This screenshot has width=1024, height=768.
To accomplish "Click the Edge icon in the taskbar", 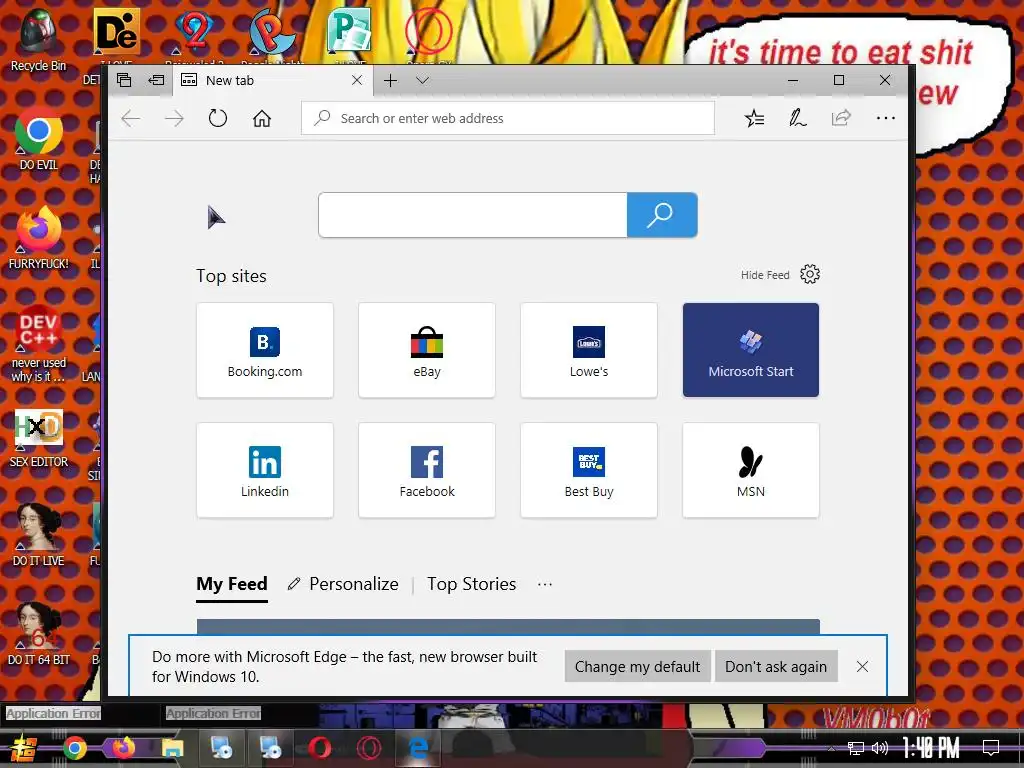I will click(x=418, y=748).
